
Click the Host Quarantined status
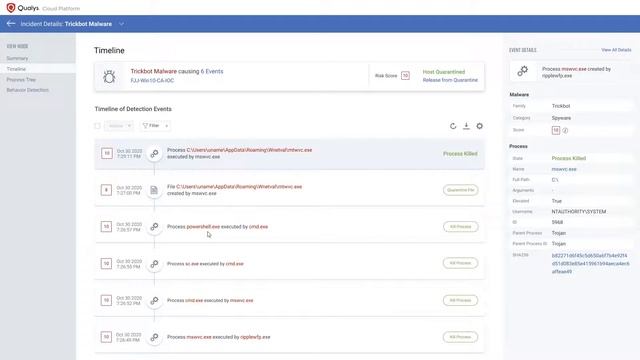click(x=444, y=72)
